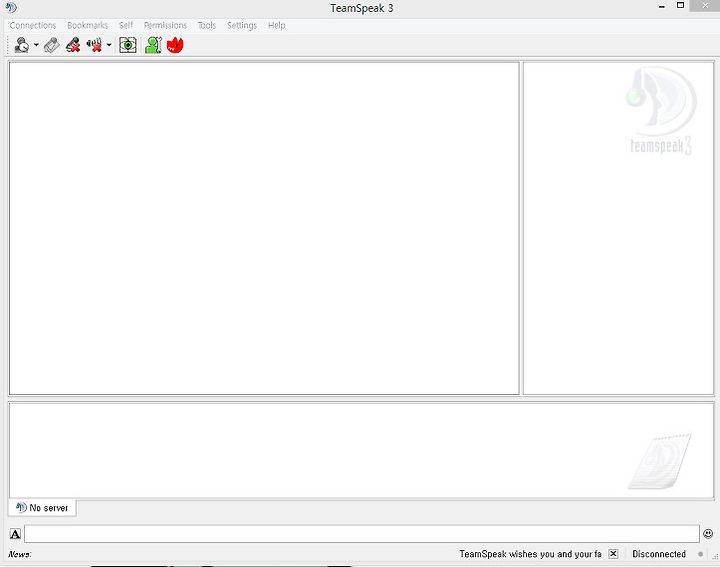This screenshot has height=567, width=720.
Task: Click the gray connection status indicator dot
Action: (x=700, y=554)
